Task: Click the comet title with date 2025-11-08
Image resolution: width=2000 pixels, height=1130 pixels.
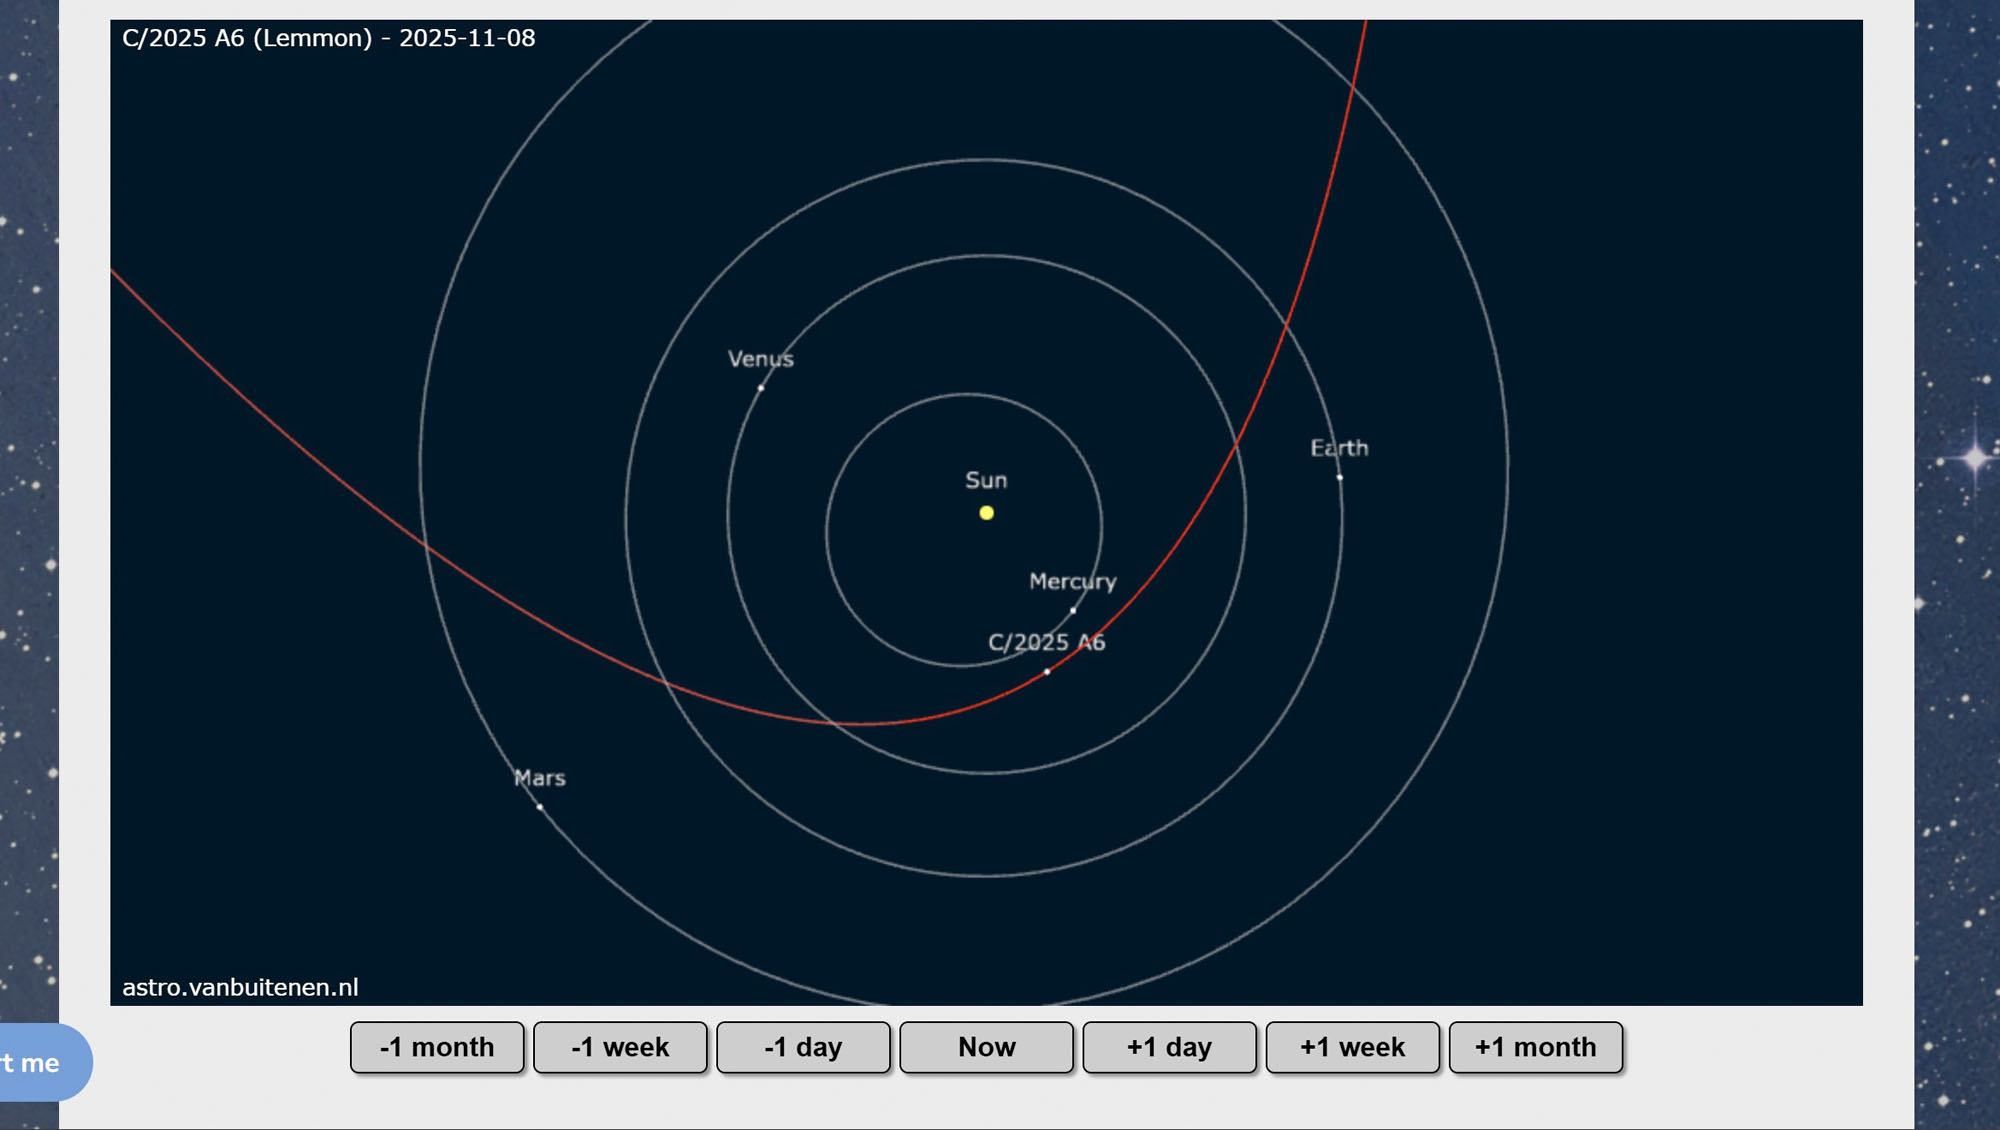Action: pyautogui.click(x=329, y=38)
